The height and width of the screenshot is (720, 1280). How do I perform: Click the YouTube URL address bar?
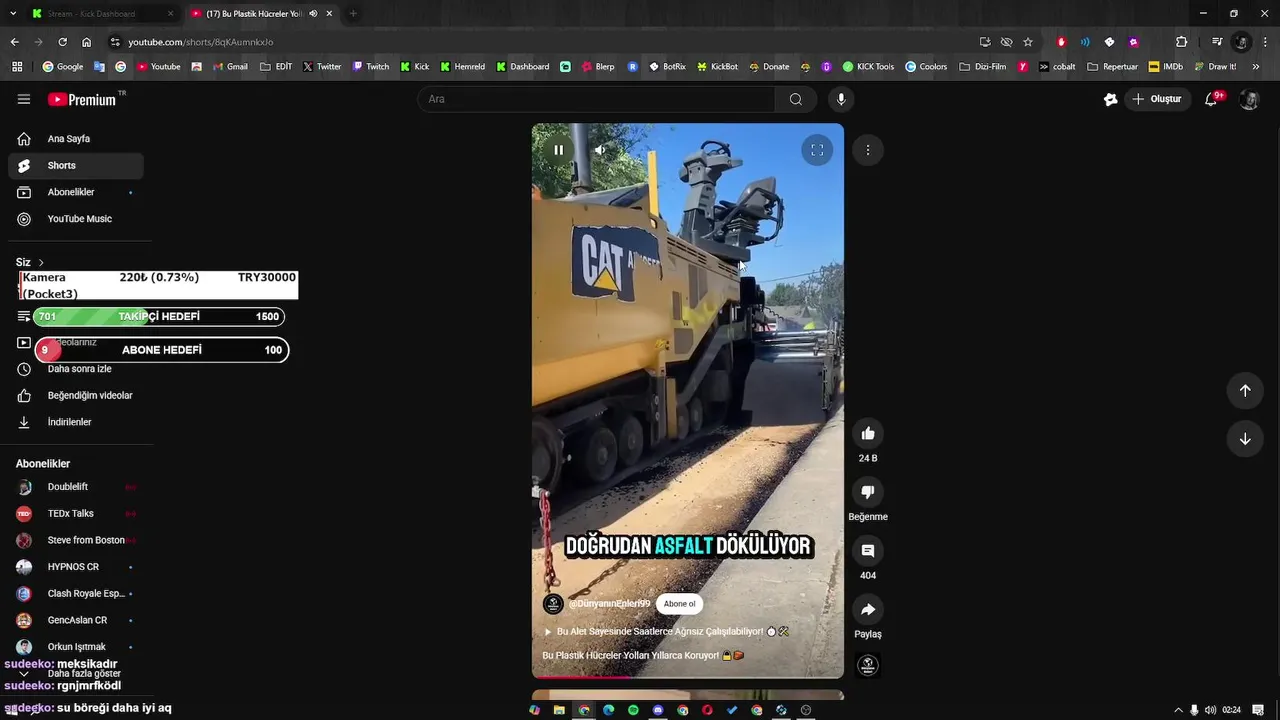coord(540,42)
